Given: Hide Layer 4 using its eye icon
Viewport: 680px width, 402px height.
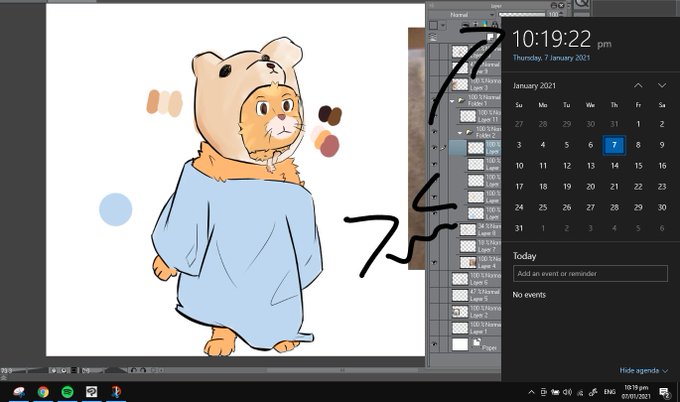Looking at the screenshot, I should [x=435, y=262].
